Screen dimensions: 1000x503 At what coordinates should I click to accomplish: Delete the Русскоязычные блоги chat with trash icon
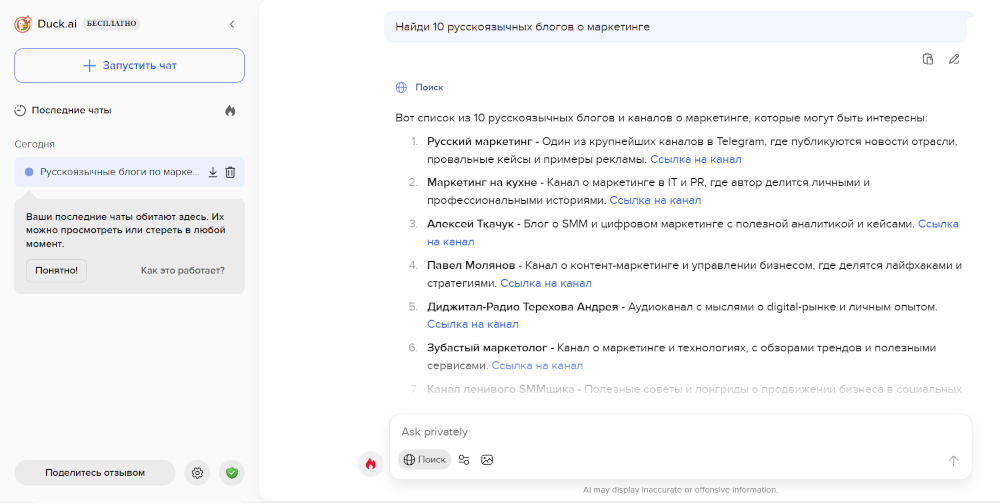[230, 172]
